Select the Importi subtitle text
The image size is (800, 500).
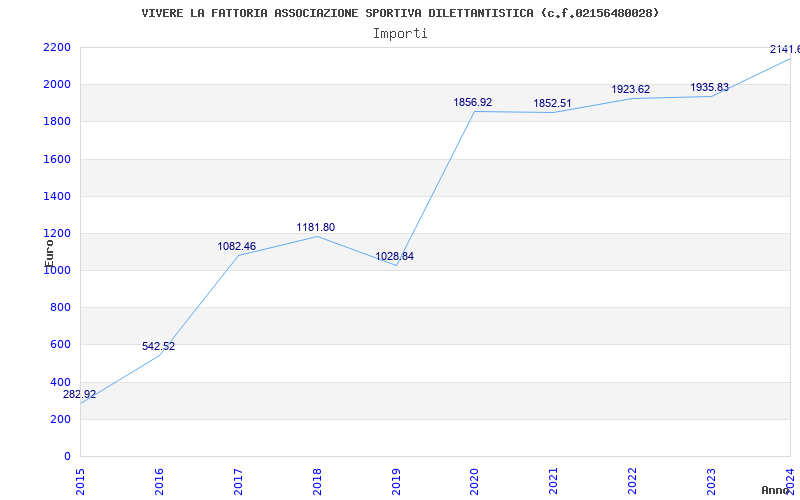pos(400,33)
